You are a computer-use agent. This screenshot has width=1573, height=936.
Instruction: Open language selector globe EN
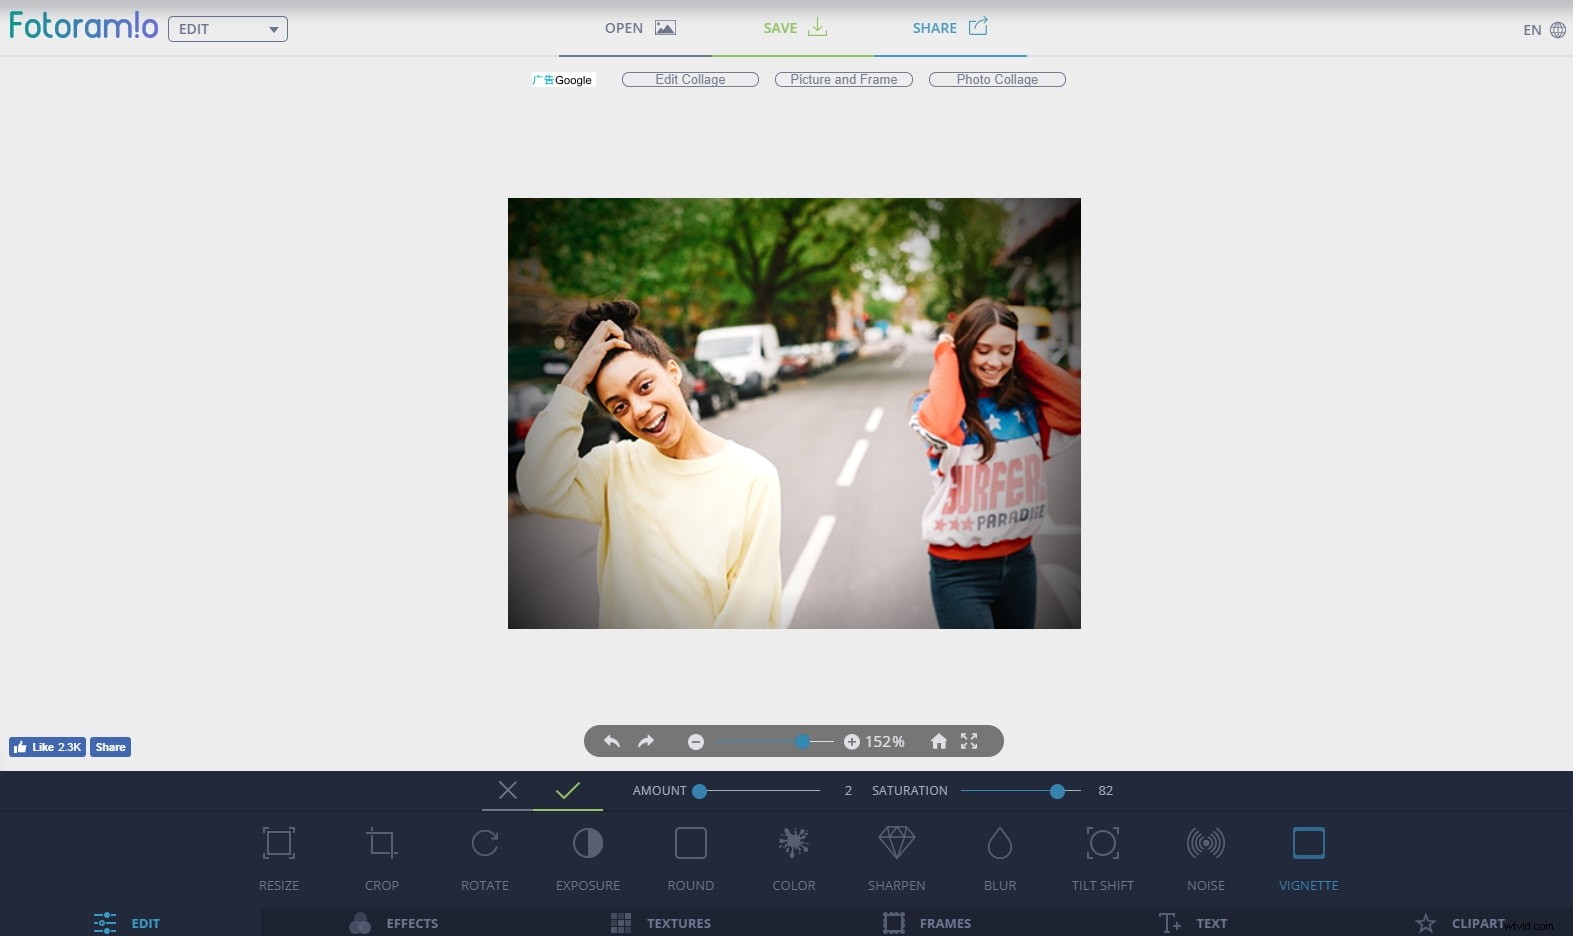tap(1545, 30)
